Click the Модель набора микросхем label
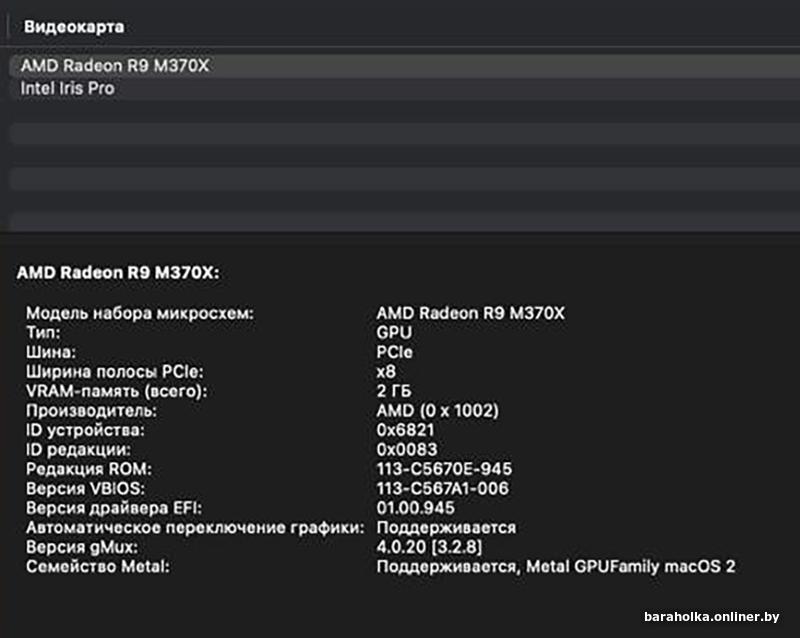The width and height of the screenshot is (800, 638). point(140,313)
